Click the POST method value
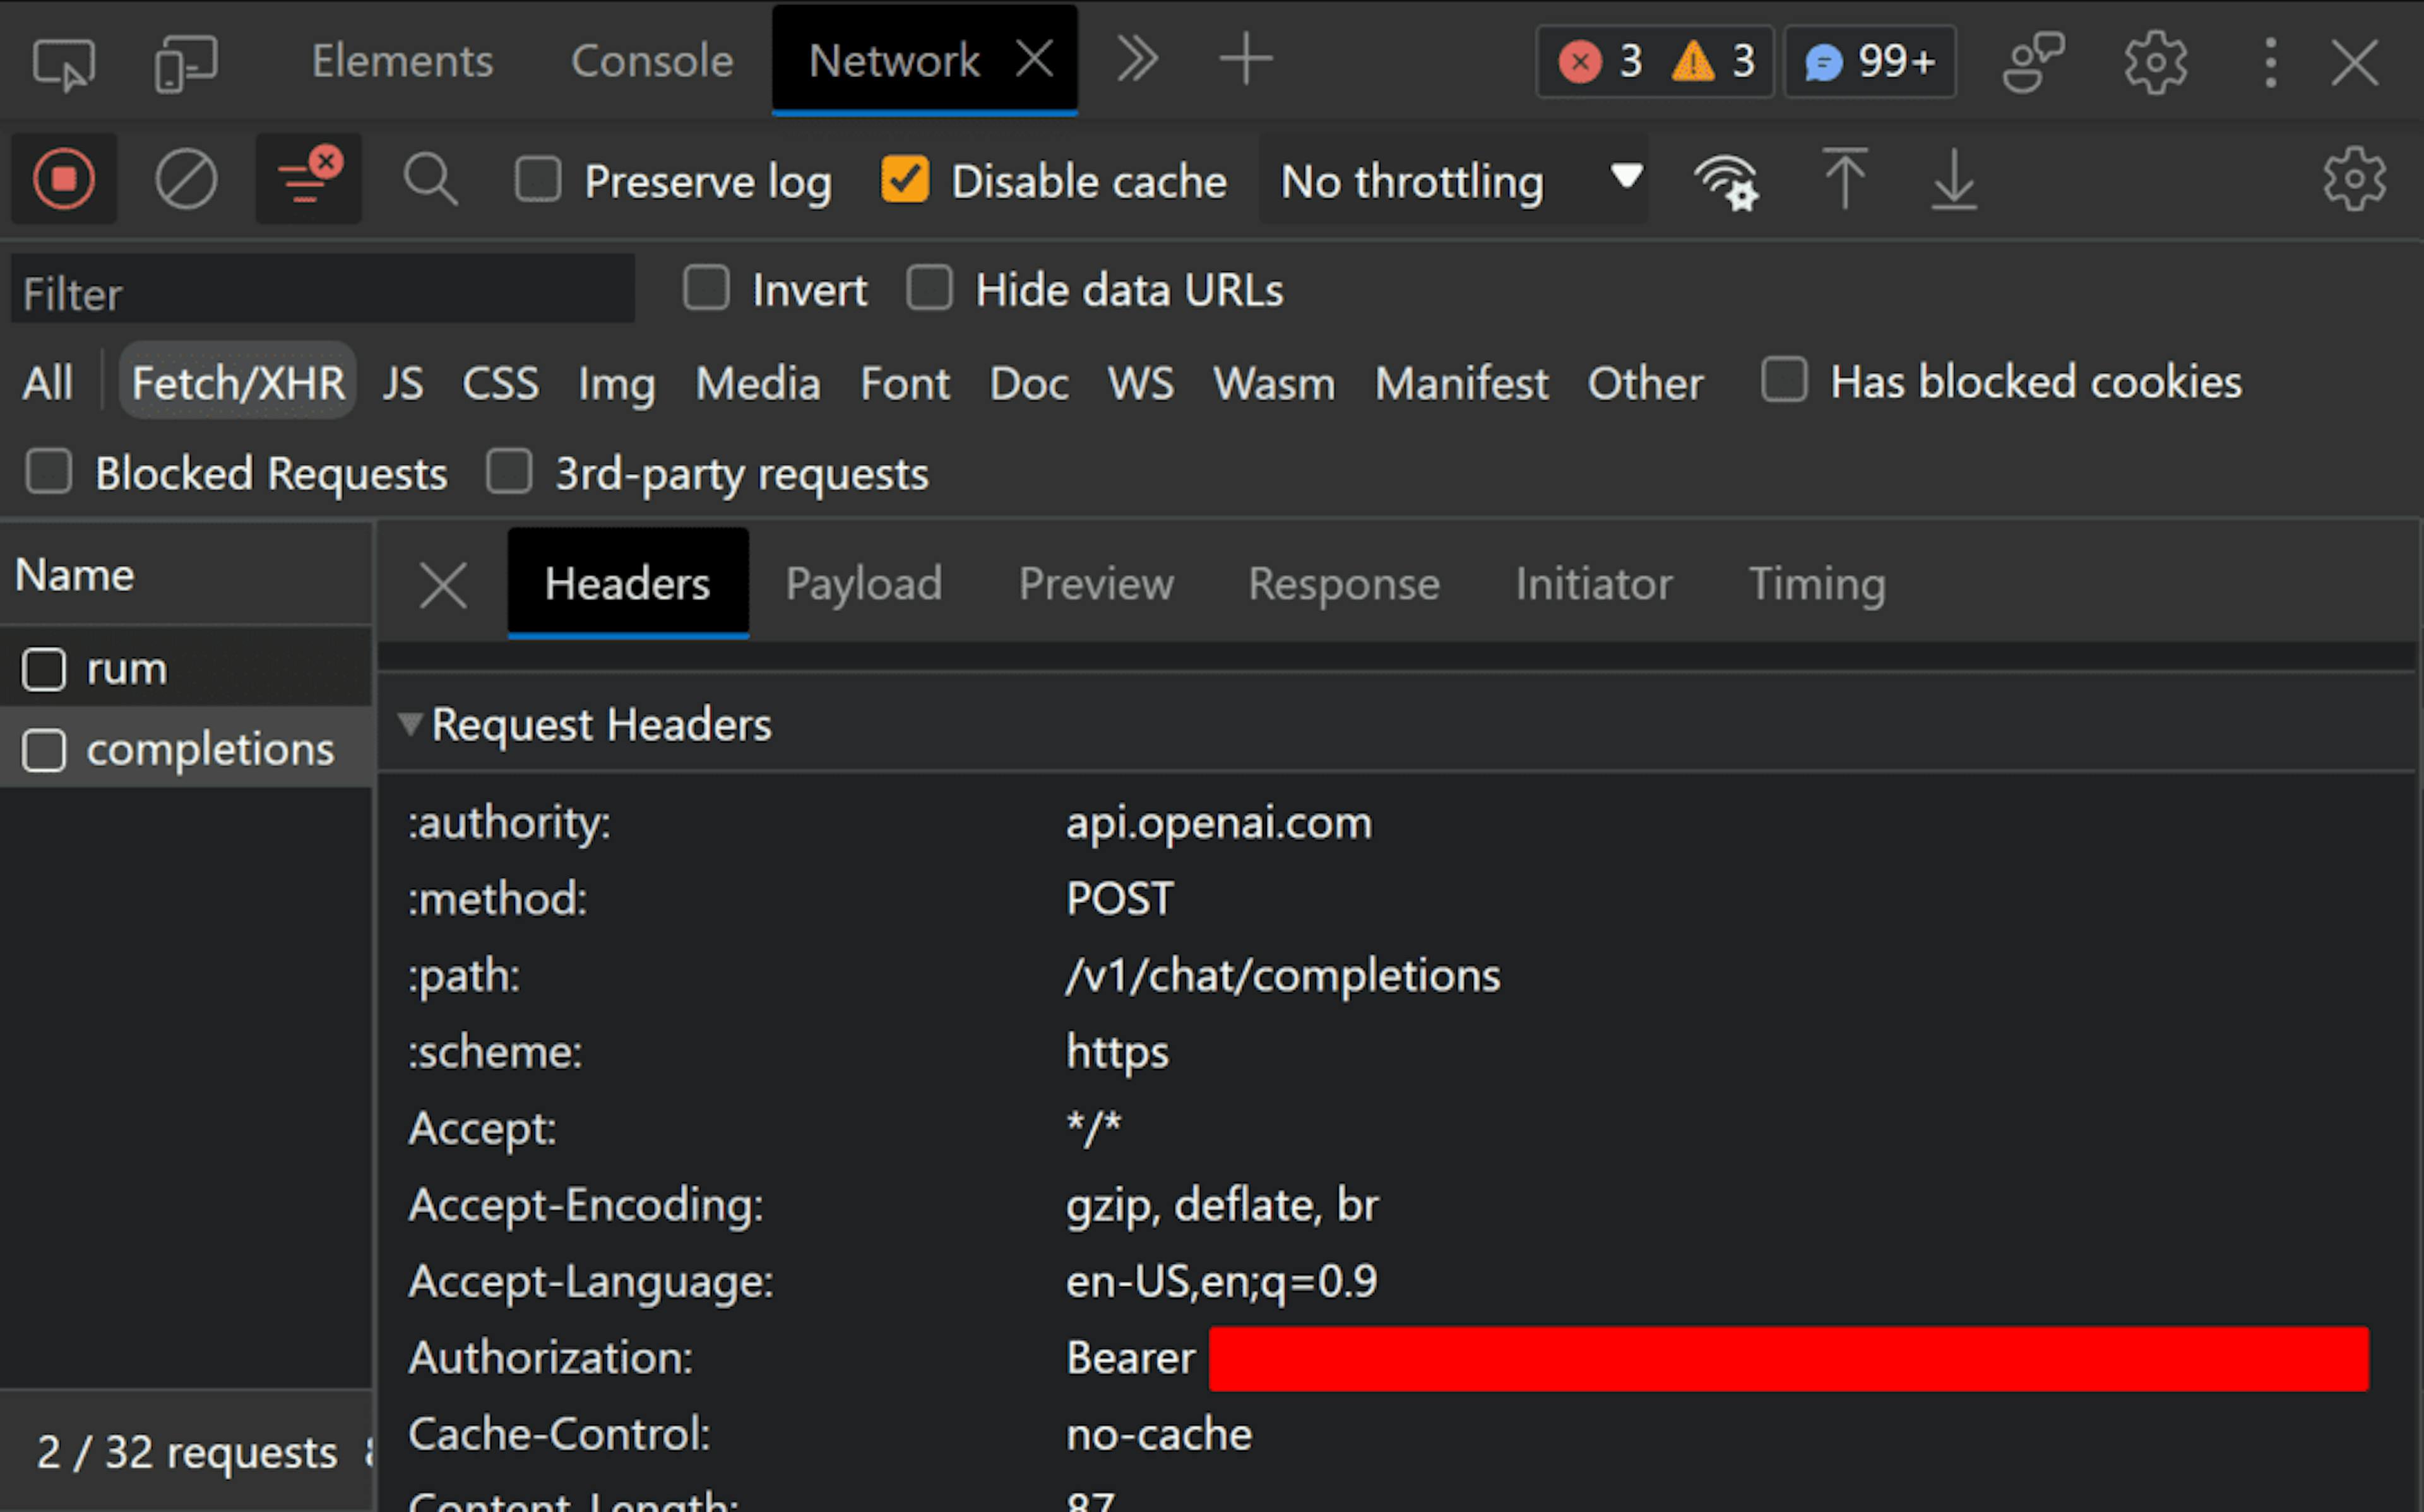The height and width of the screenshot is (1512, 2424). 1120,898
